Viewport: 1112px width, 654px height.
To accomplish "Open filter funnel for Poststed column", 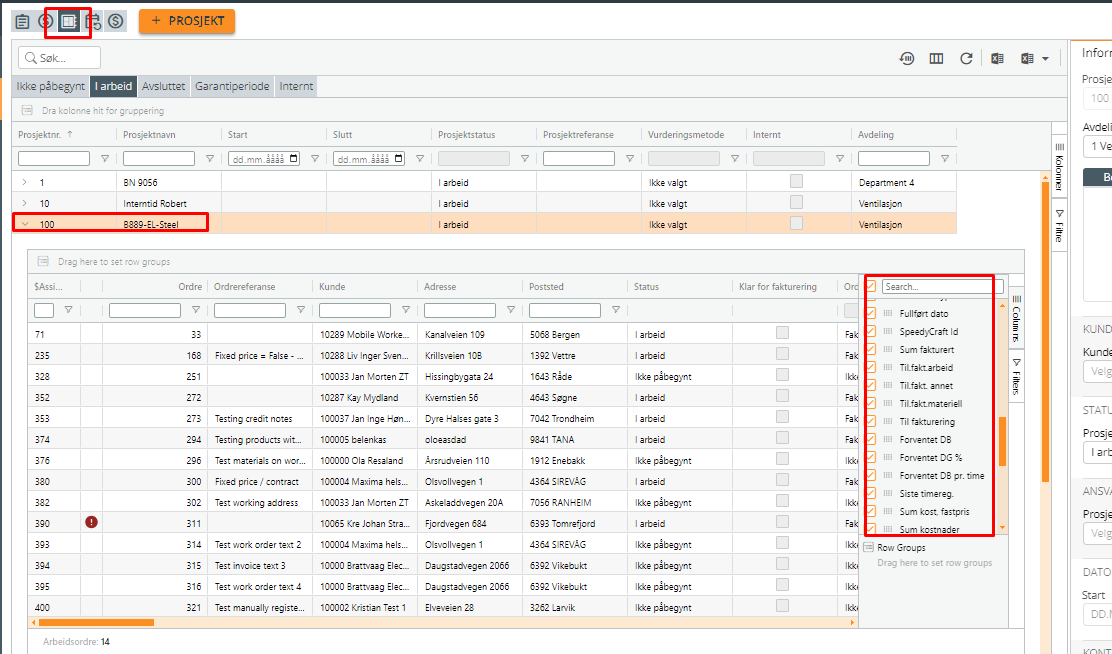I will point(616,310).
